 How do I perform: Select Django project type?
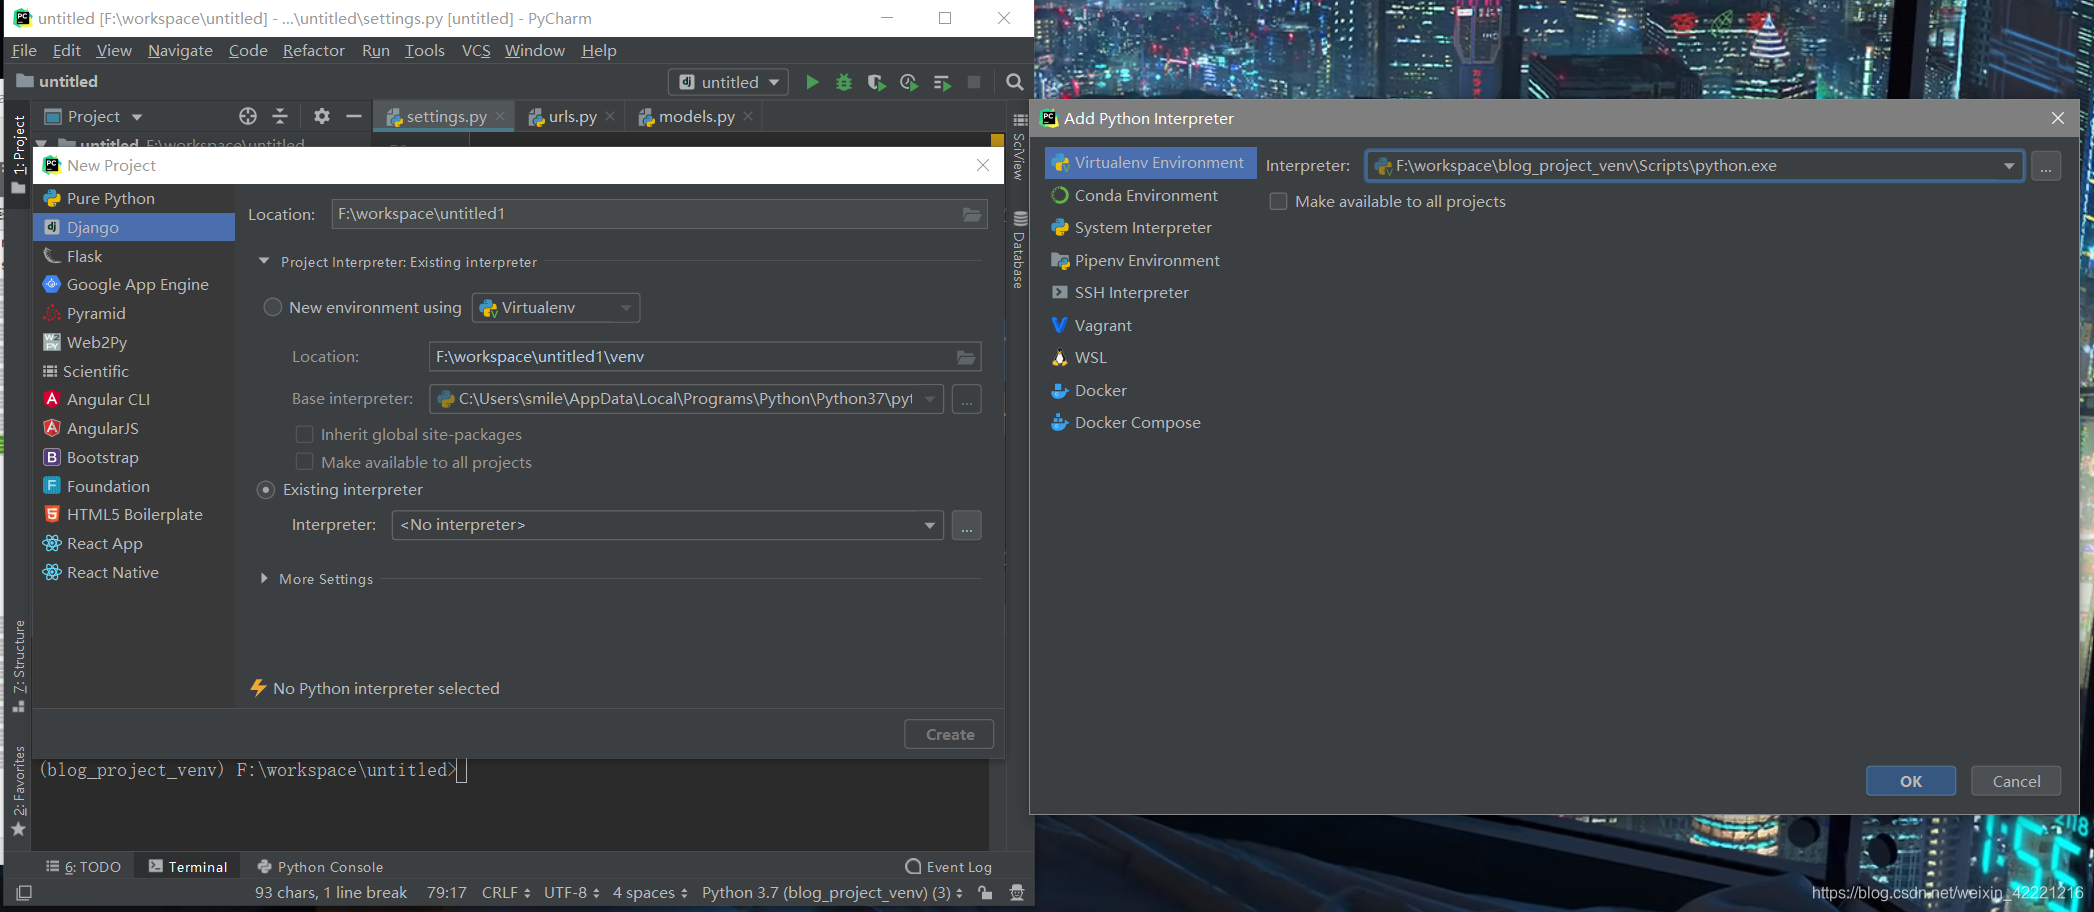134,227
